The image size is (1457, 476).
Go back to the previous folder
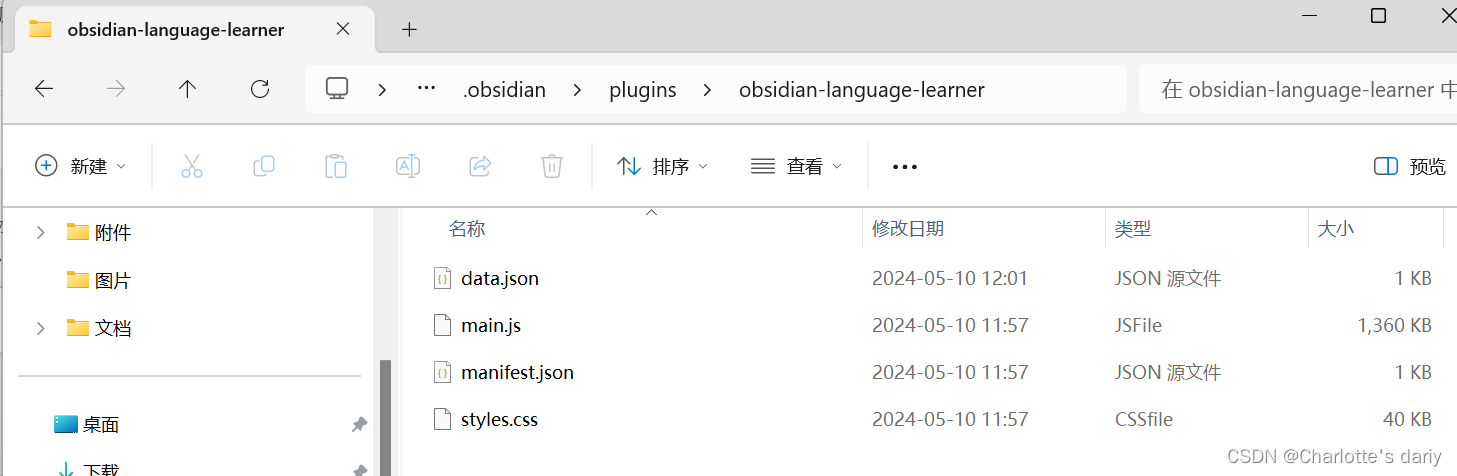point(43,89)
